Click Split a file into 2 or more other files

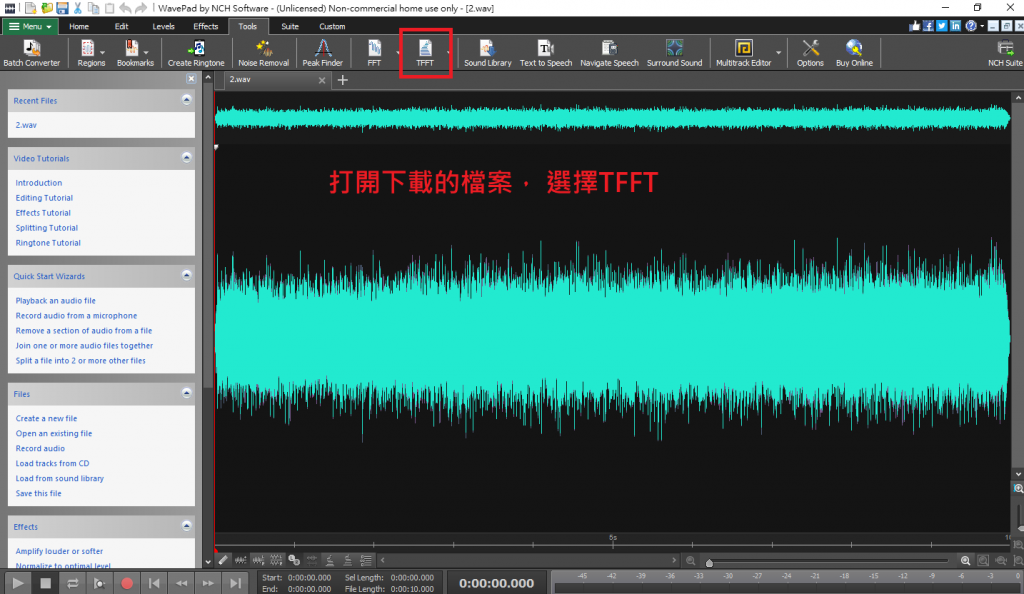pyautogui.click(x=80, y=360)
